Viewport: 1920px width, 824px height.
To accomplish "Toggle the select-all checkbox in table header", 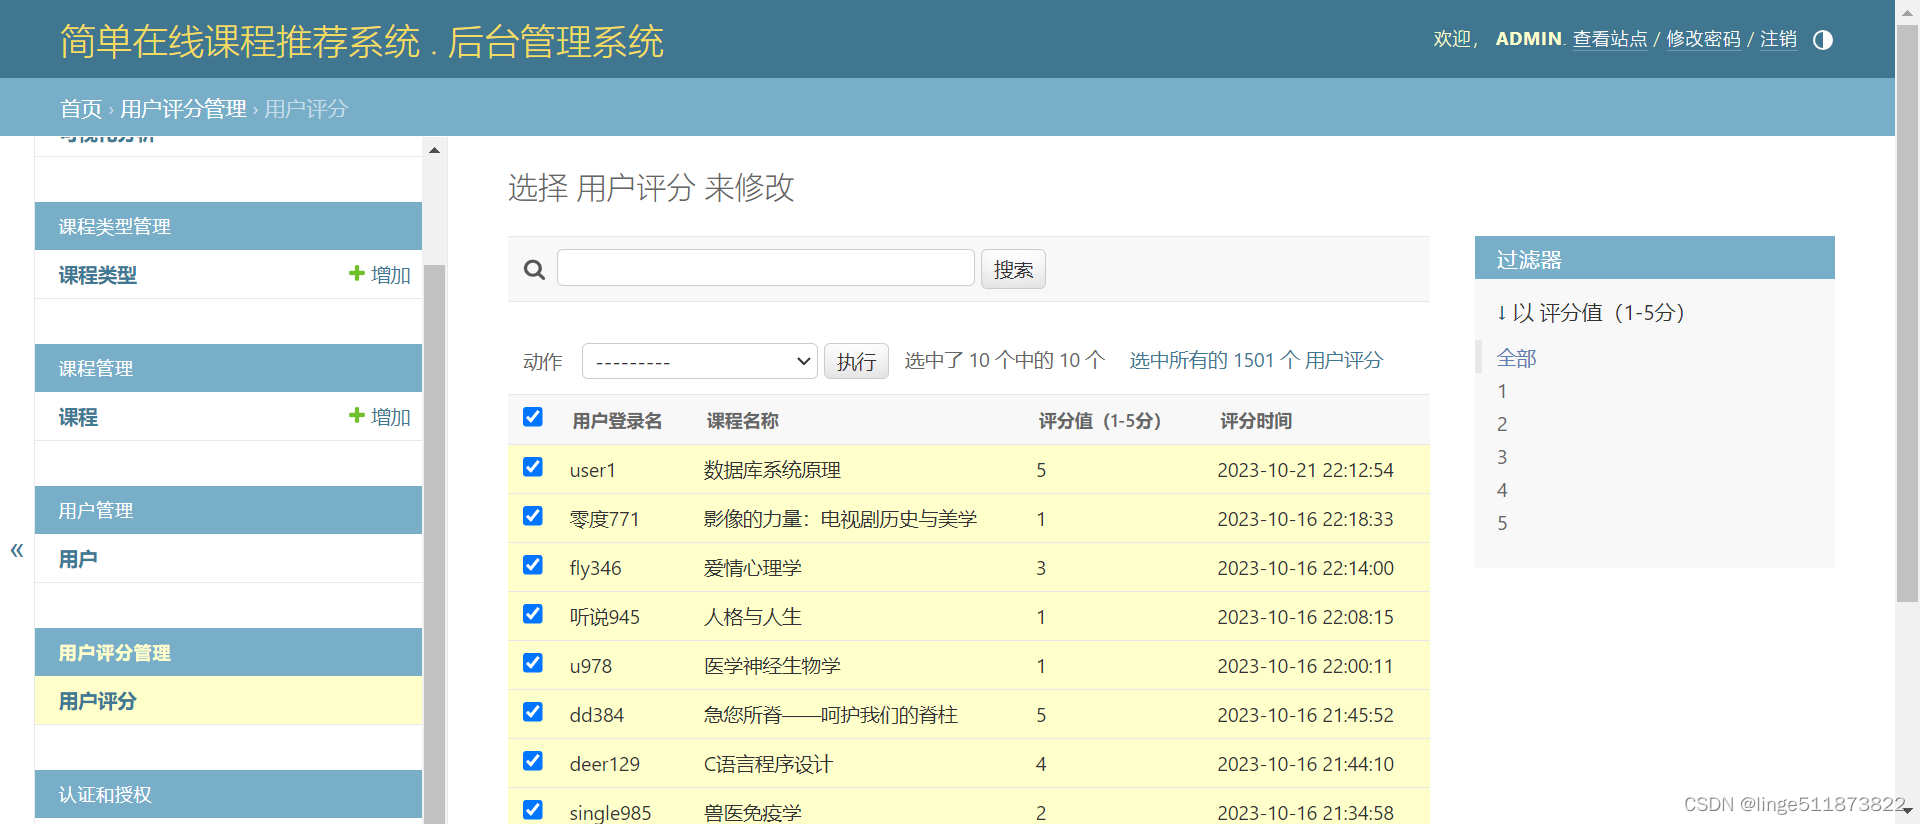I will [x=533, y=417].
